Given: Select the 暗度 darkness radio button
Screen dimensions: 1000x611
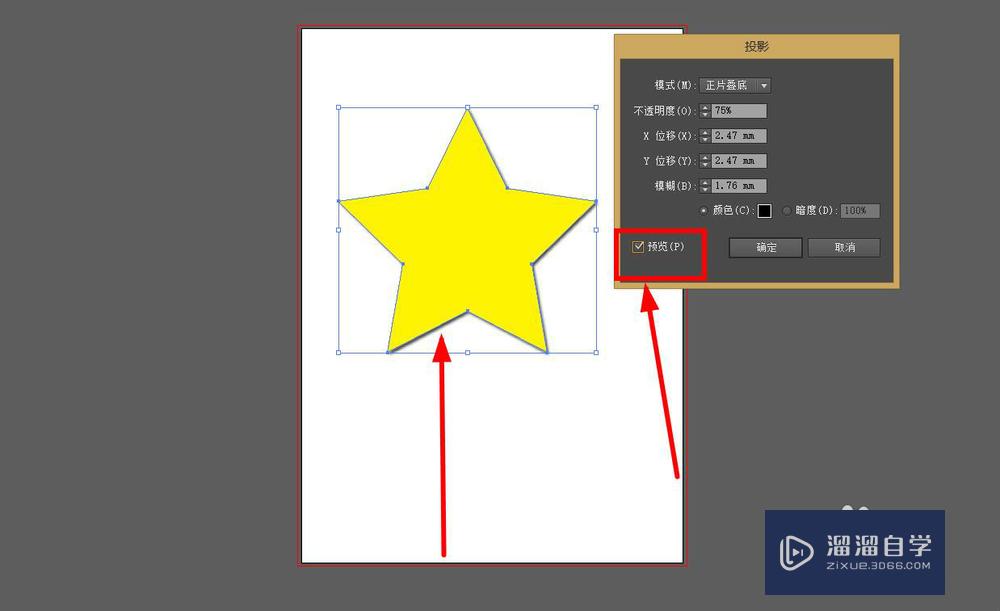Looking at the screenshot, I should (x=787, y=210).
